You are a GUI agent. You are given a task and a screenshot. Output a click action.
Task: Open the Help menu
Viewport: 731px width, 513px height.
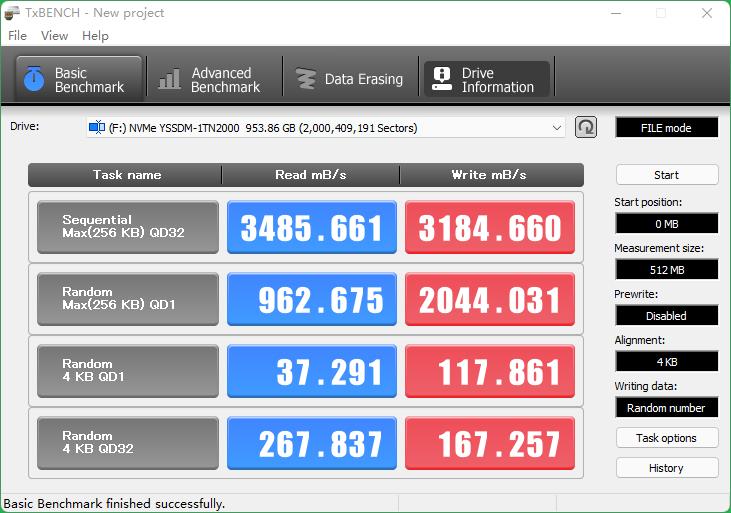[95, 36]
